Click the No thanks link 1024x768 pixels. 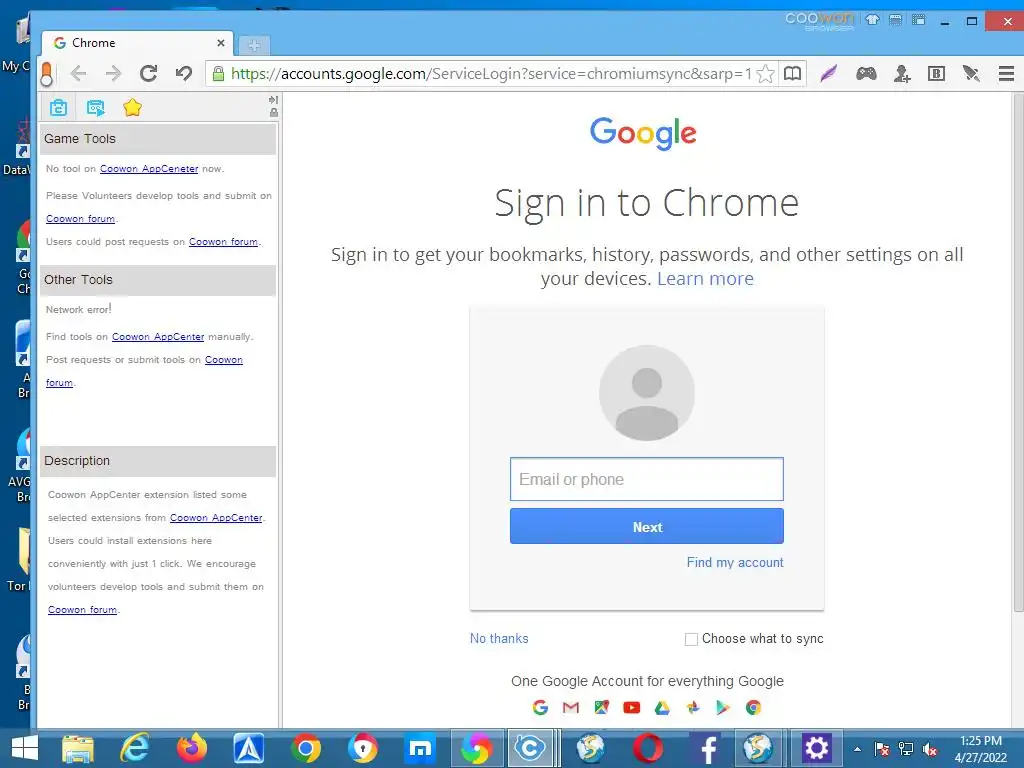[x=499, y=639]
